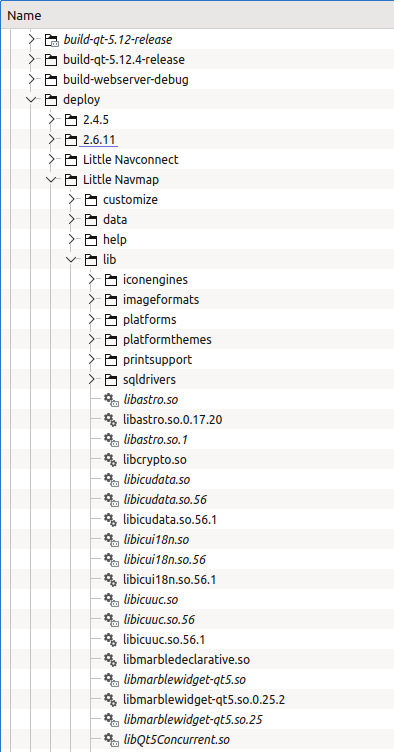Select the libmarblewidget-qt5.so file name
The height and width of the screenshot is (752, 394).
click(x=185, y=680)
